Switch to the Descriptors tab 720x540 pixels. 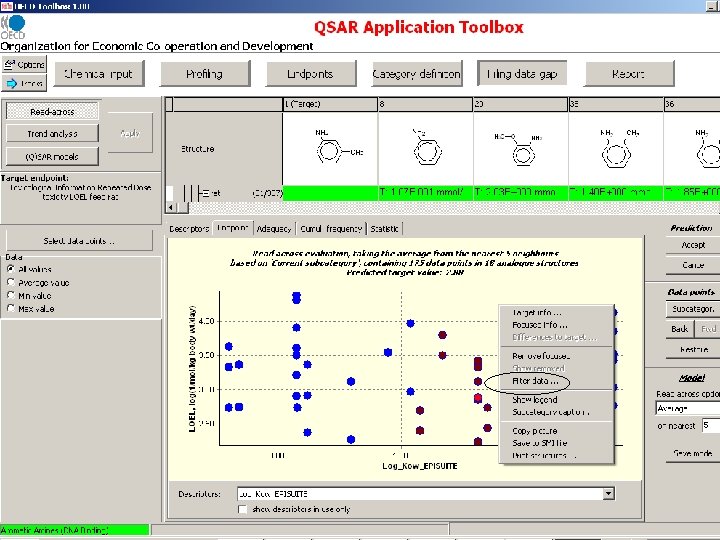click(189, 228)
